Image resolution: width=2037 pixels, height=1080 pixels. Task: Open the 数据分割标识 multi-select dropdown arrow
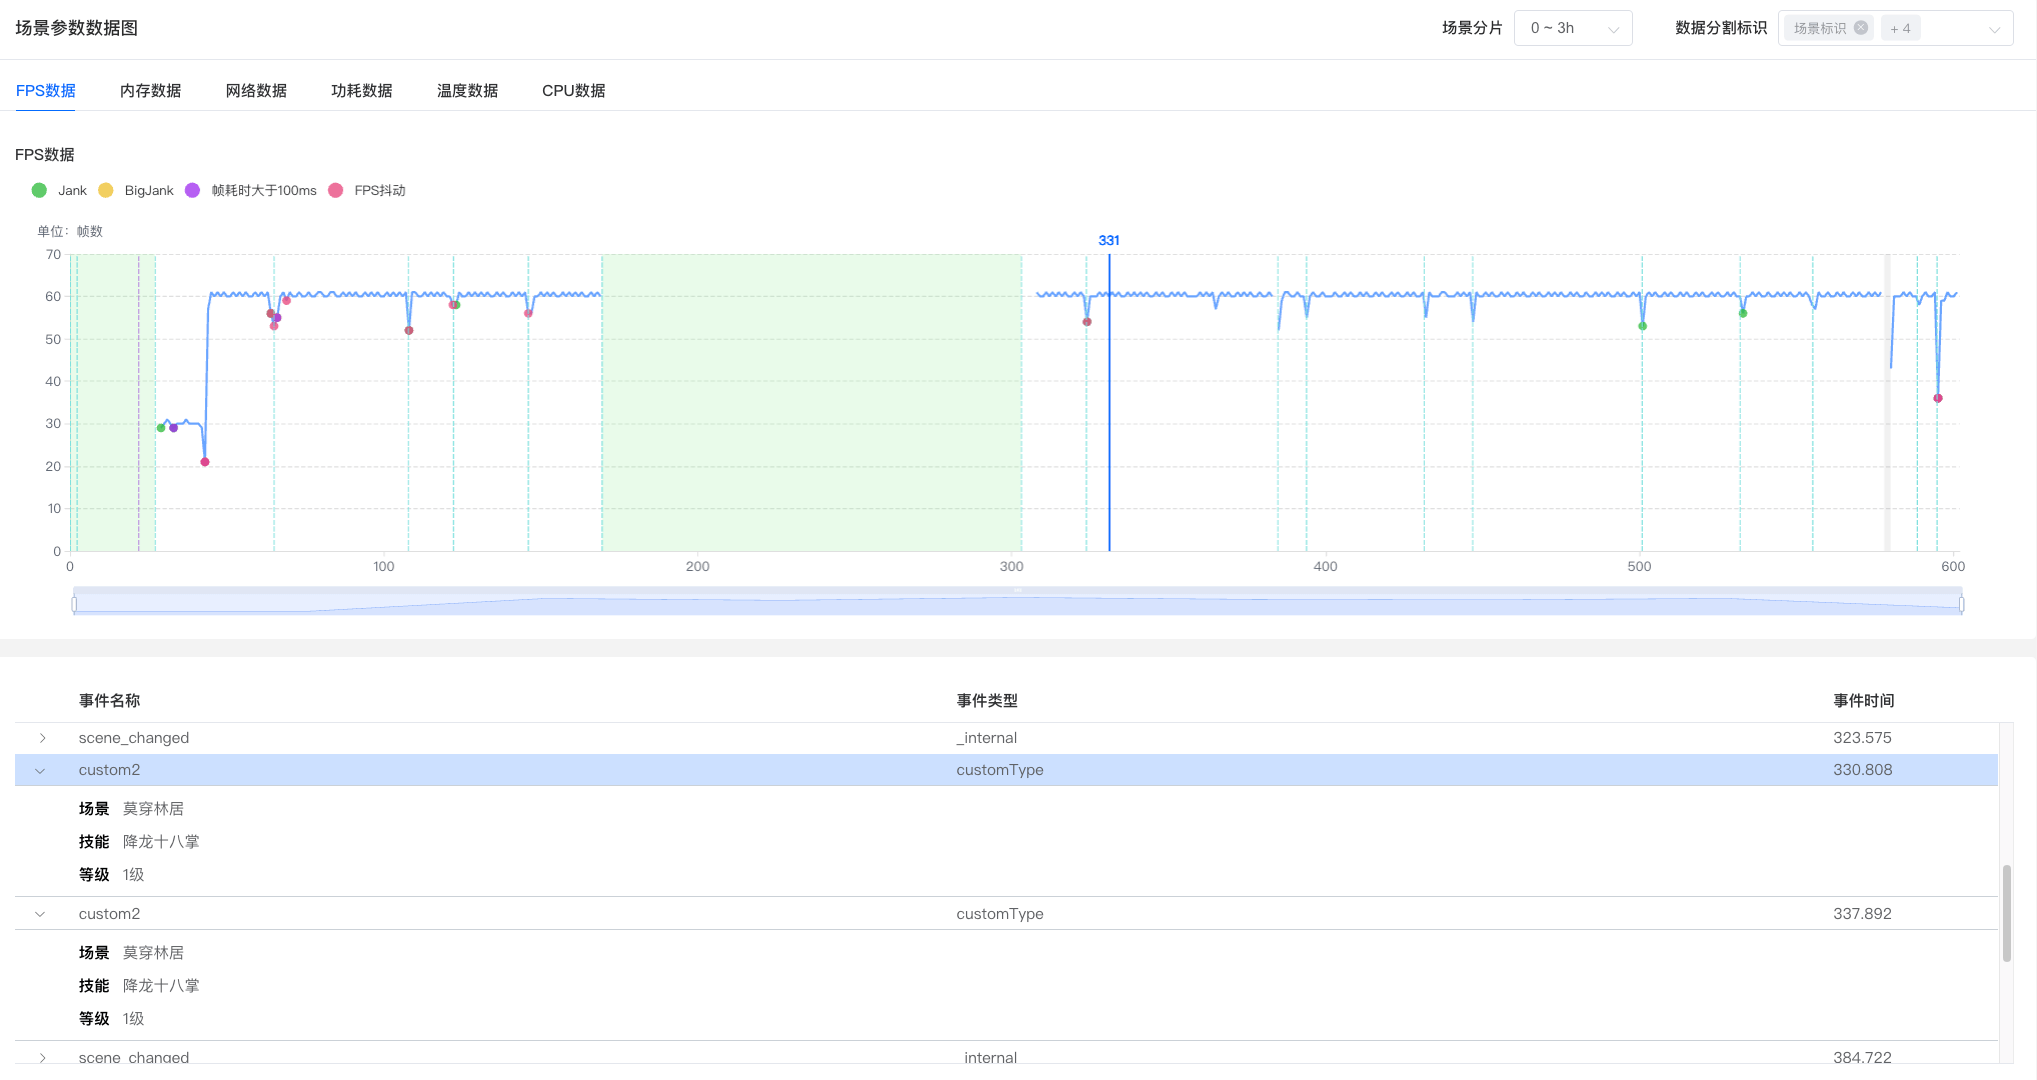(x=1994, y=29)
